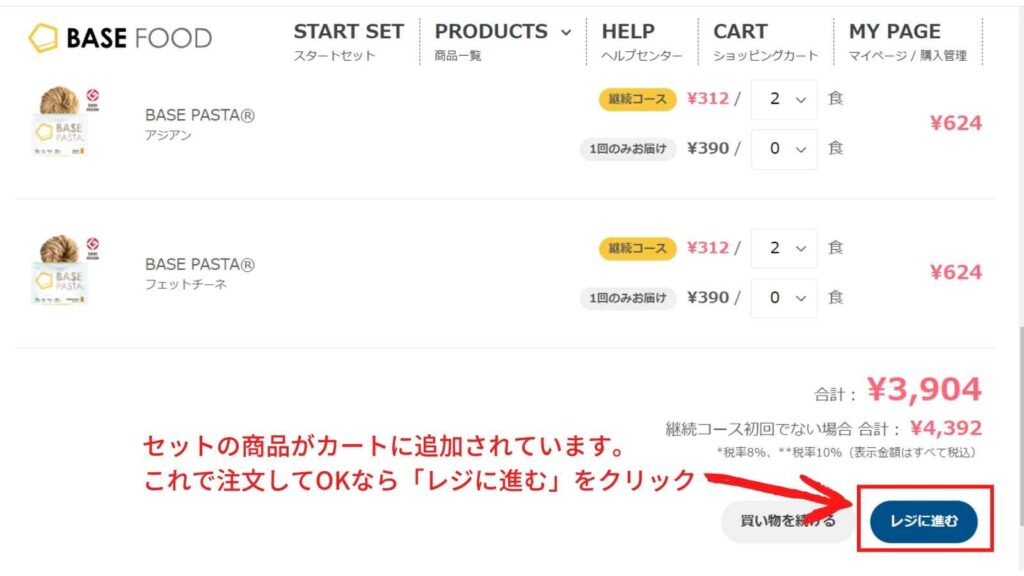Click the 1回のみお届け badge for フェットチーネ

[x=628, y=298]
